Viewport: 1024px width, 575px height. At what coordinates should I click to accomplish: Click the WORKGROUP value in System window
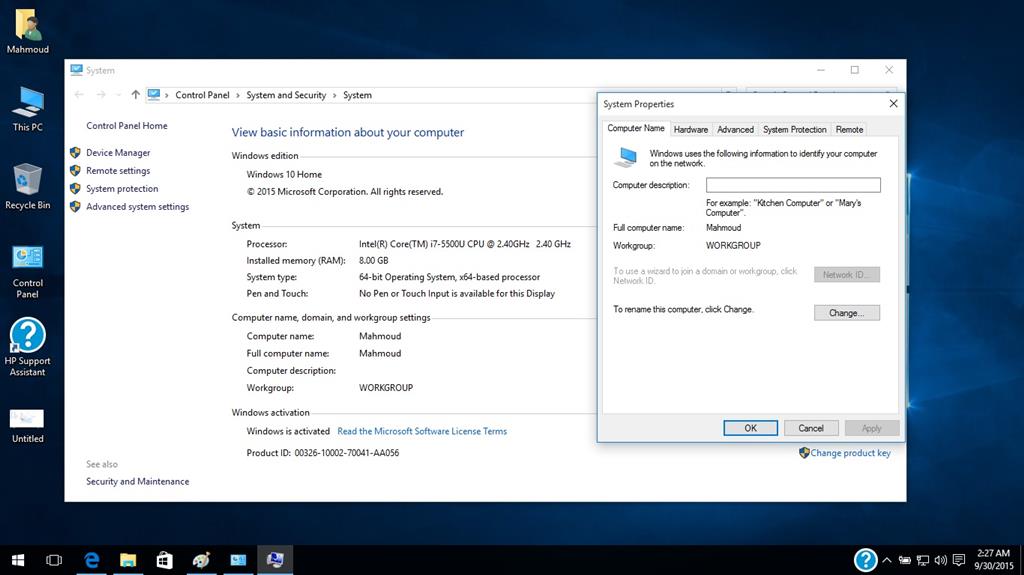(386, 387)
